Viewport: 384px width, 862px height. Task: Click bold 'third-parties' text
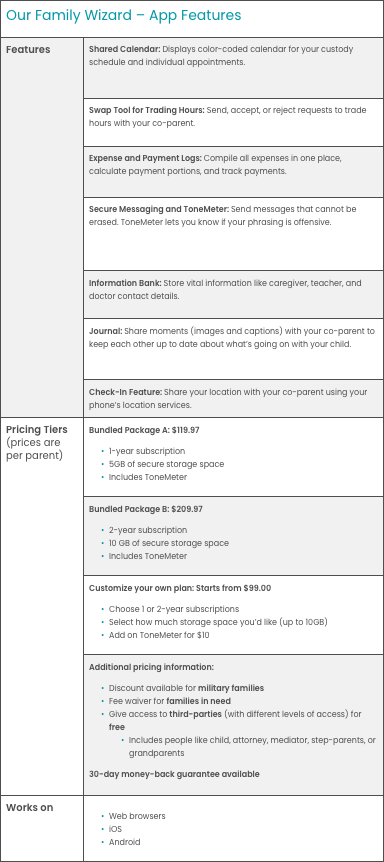tap(195, 715)
